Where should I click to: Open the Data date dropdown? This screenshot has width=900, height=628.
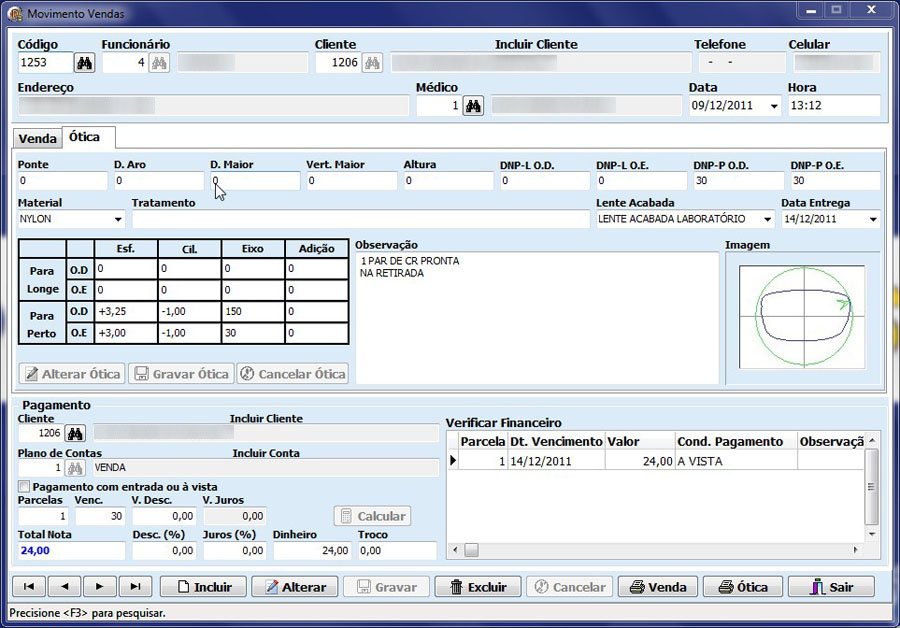774,106
